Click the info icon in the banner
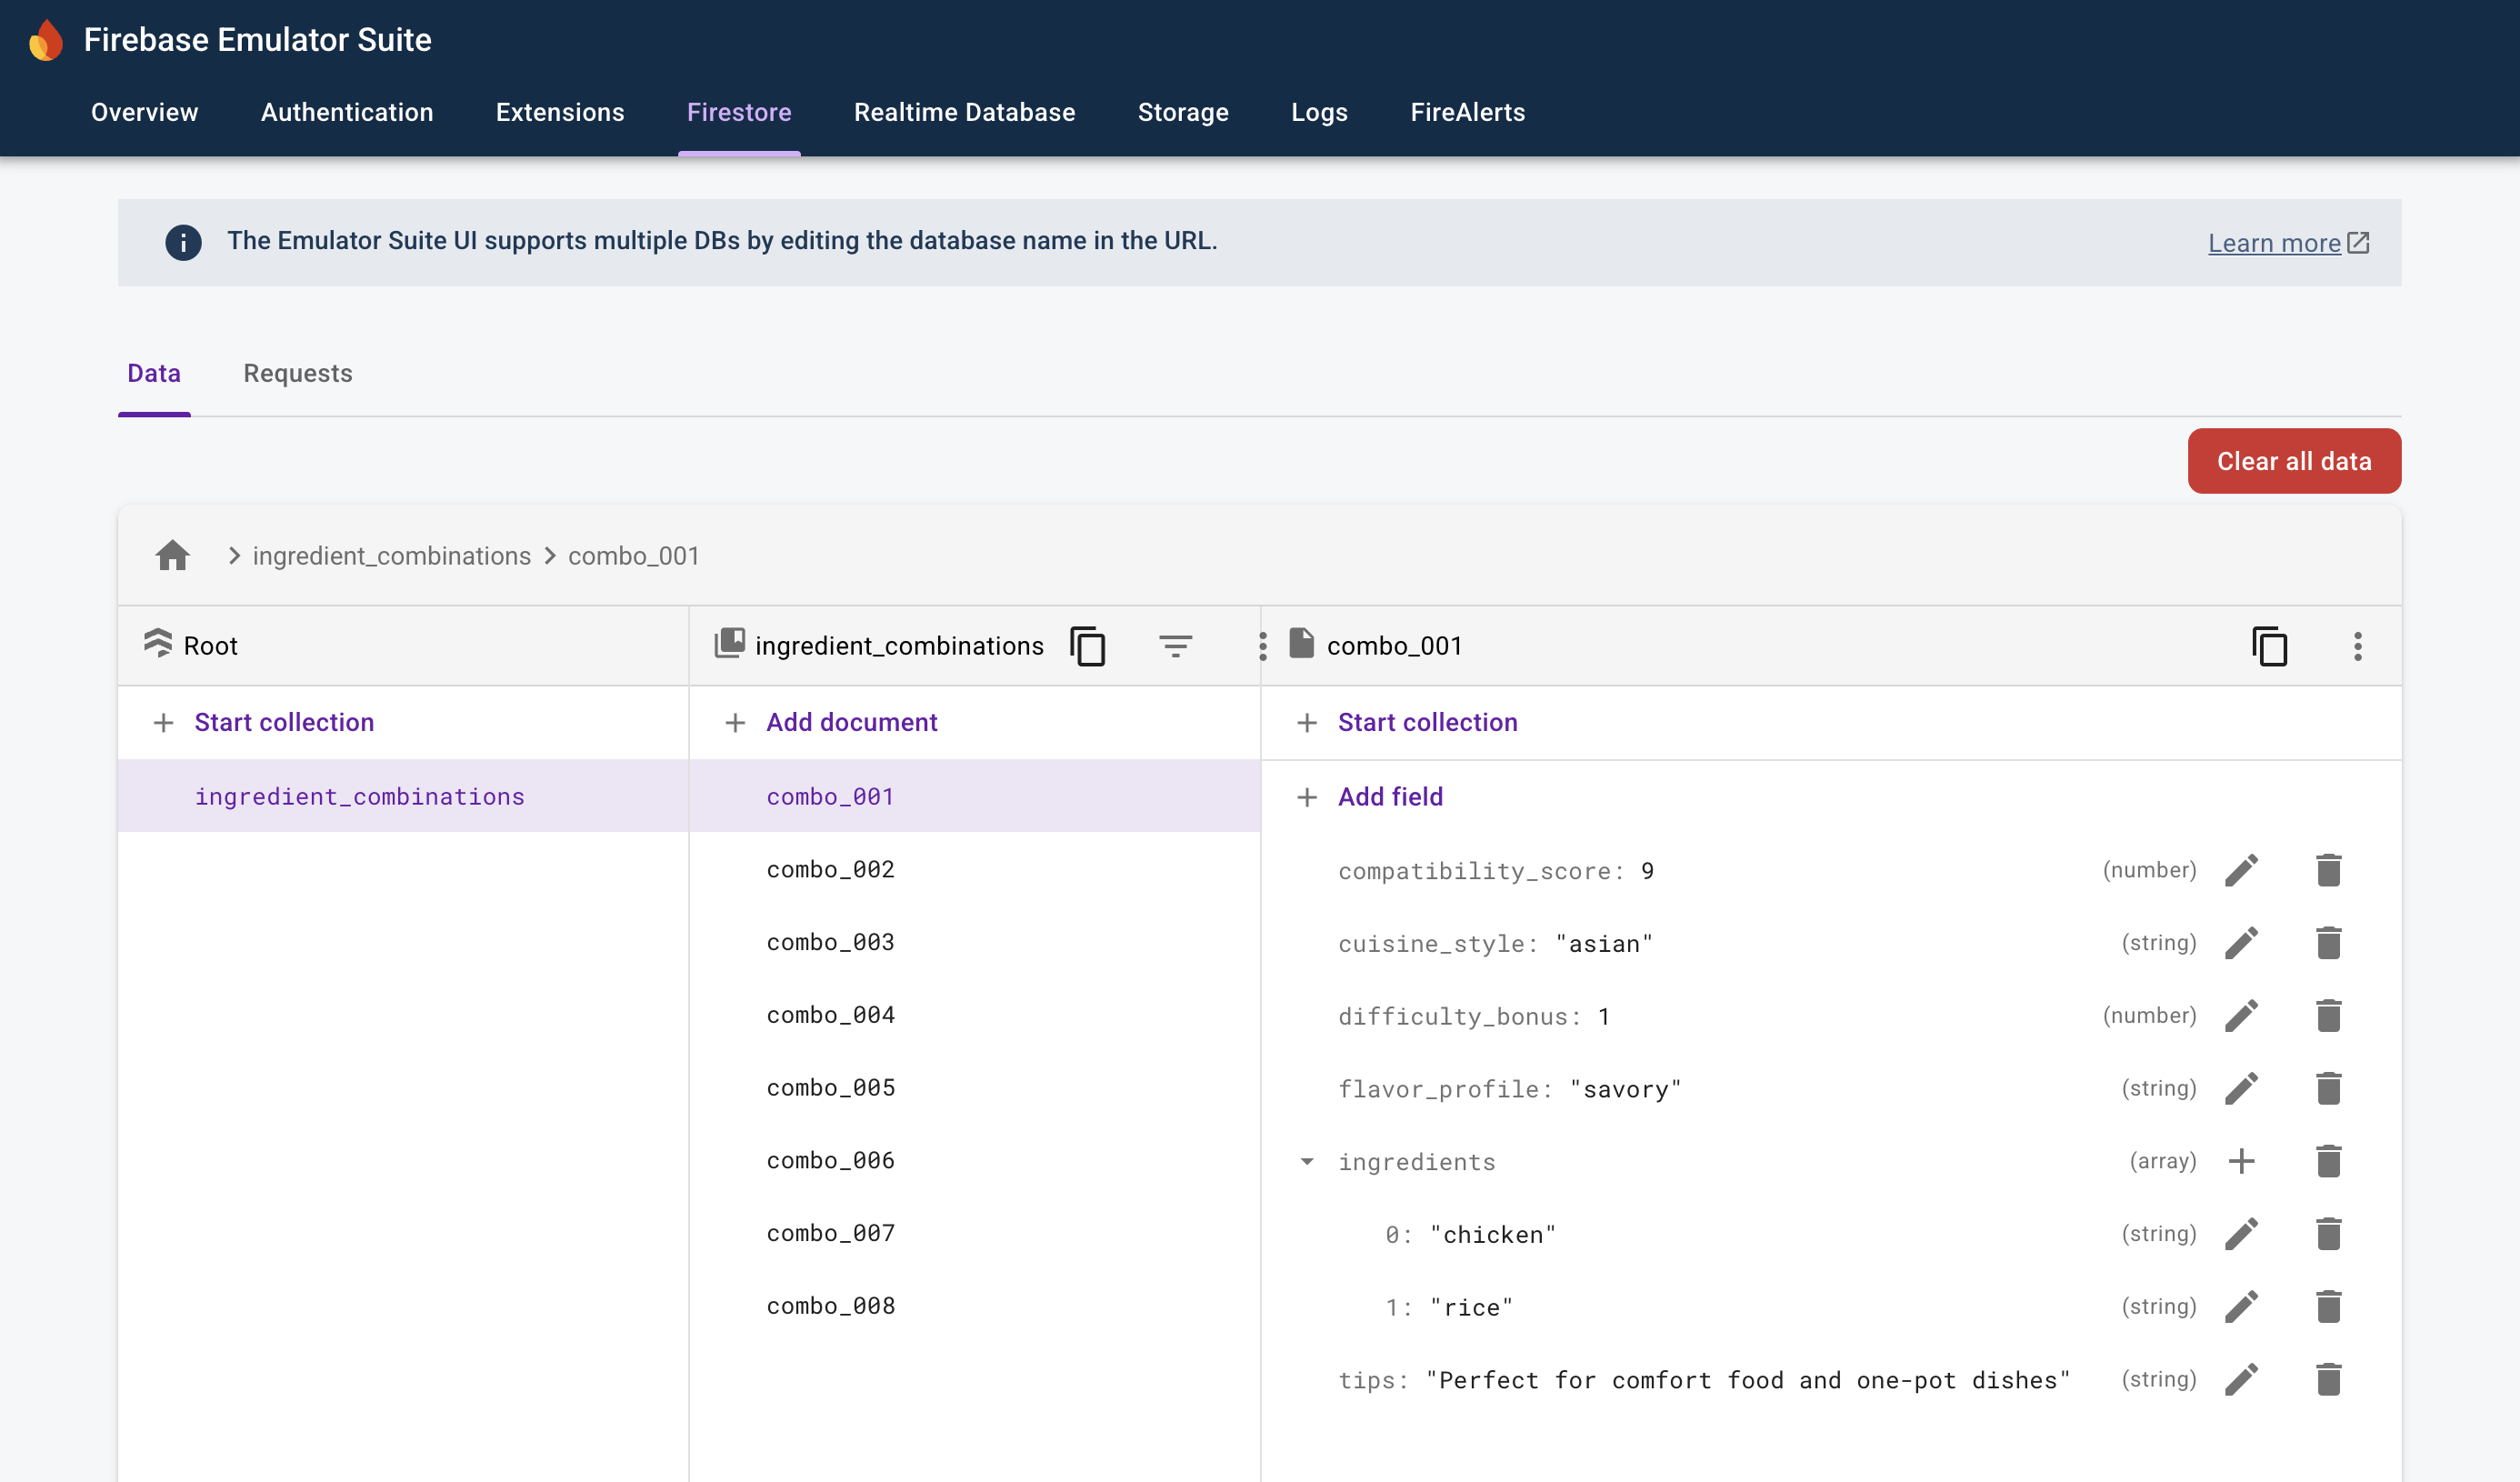 183,242
